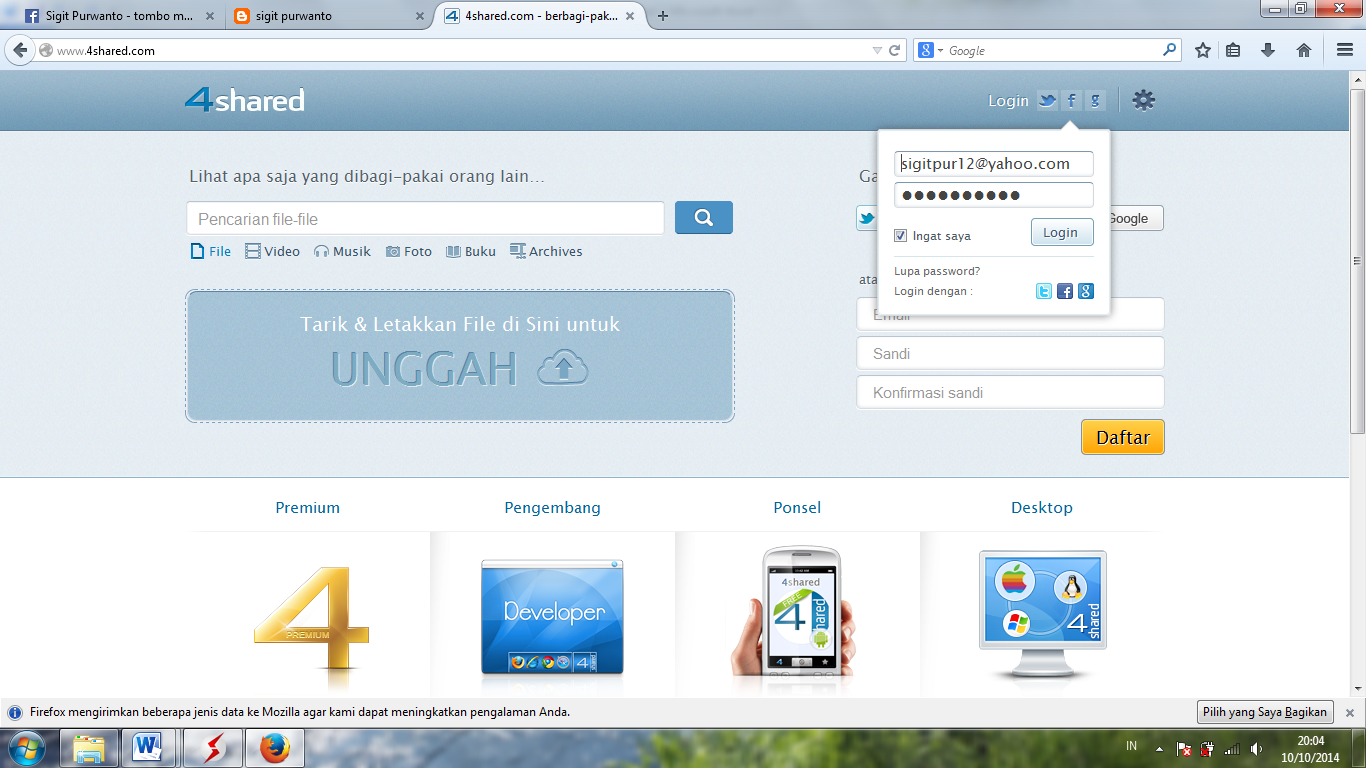Screen dimensions: 1366x768
Task: Show hidden tray icons arrow
Action: point(1158,748)
